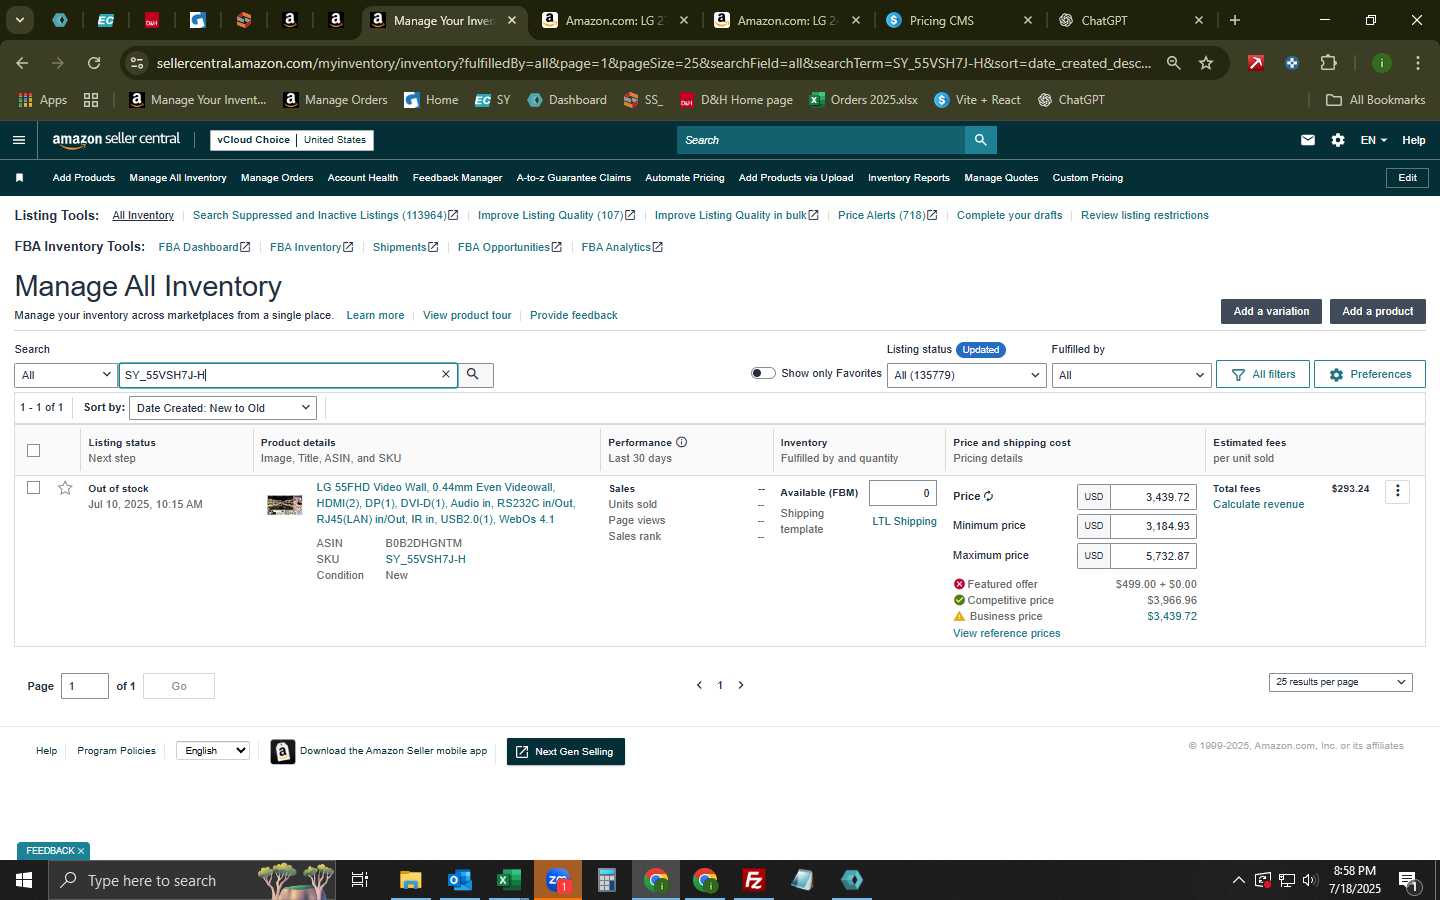Open Outlook from the taskbar
The image size is (1440, 900).
point(460,880)
